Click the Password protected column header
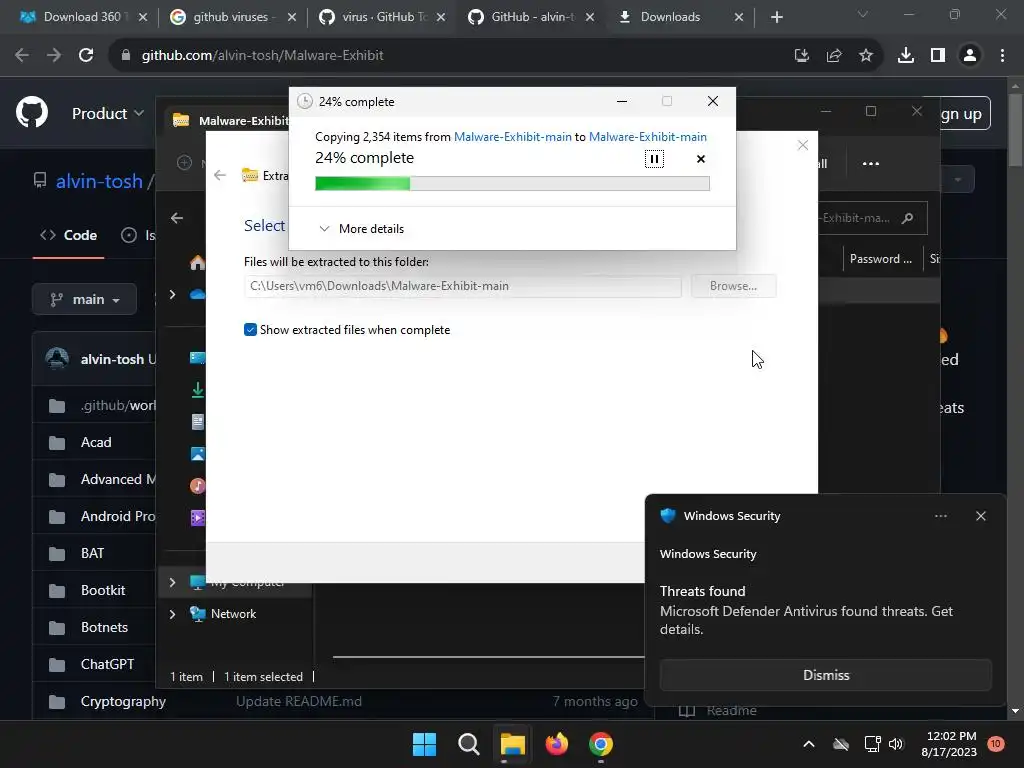 [x=881, y=259]
